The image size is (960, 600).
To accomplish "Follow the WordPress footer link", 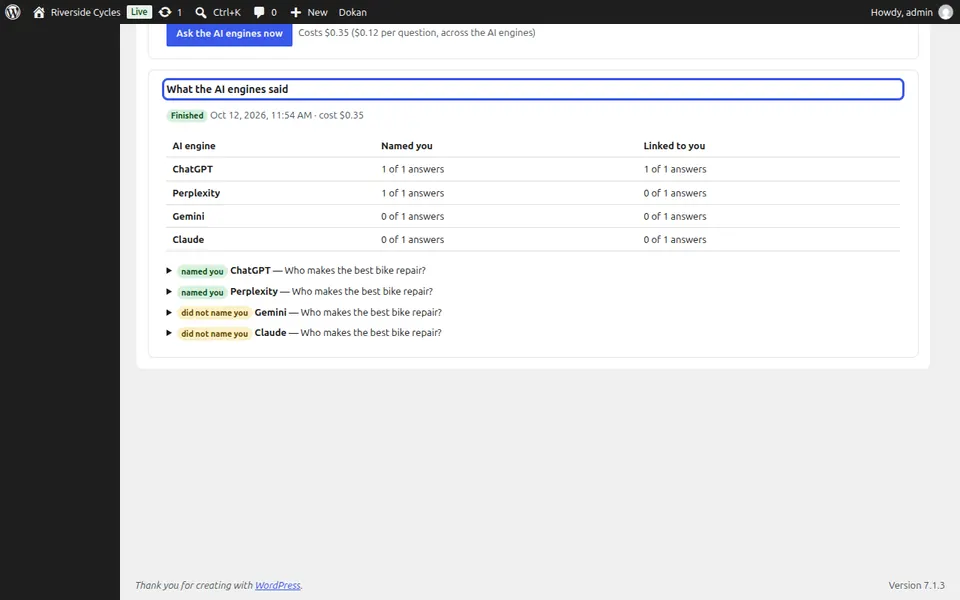I will (x=277, y=585).
